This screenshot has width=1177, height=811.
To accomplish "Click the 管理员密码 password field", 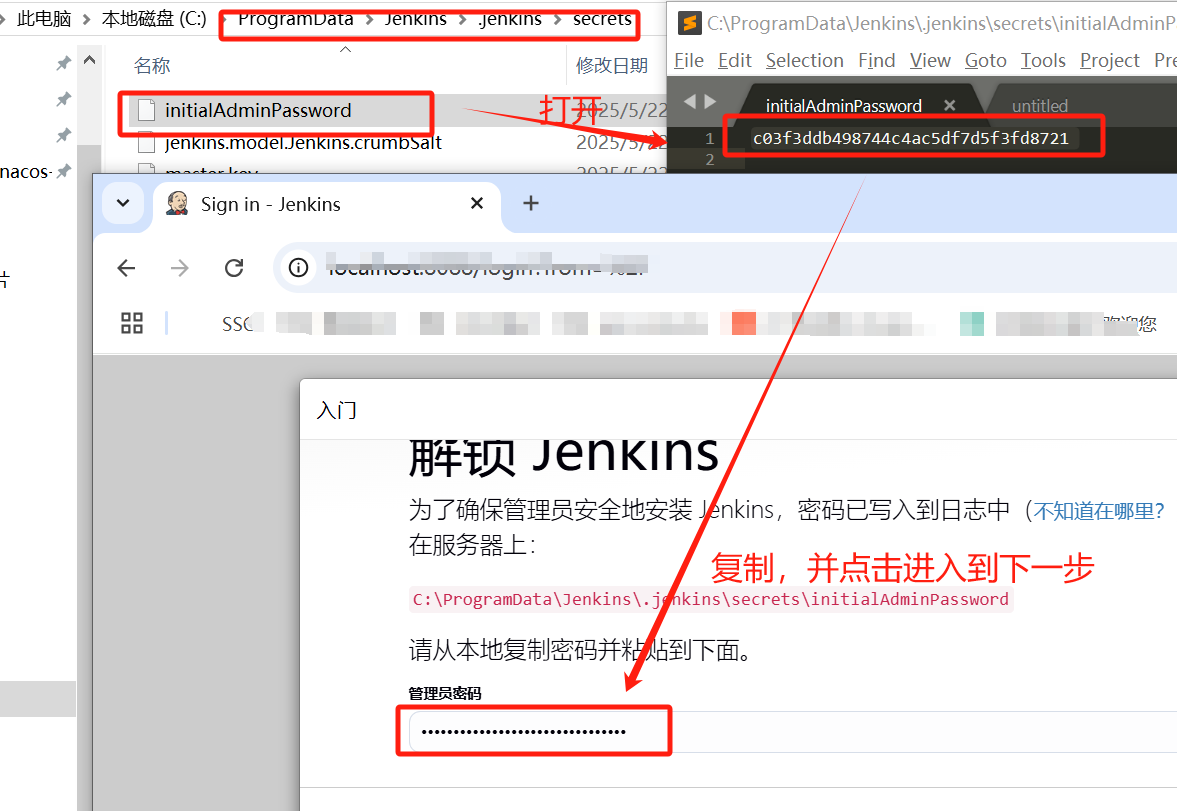I will coord(793,731).
